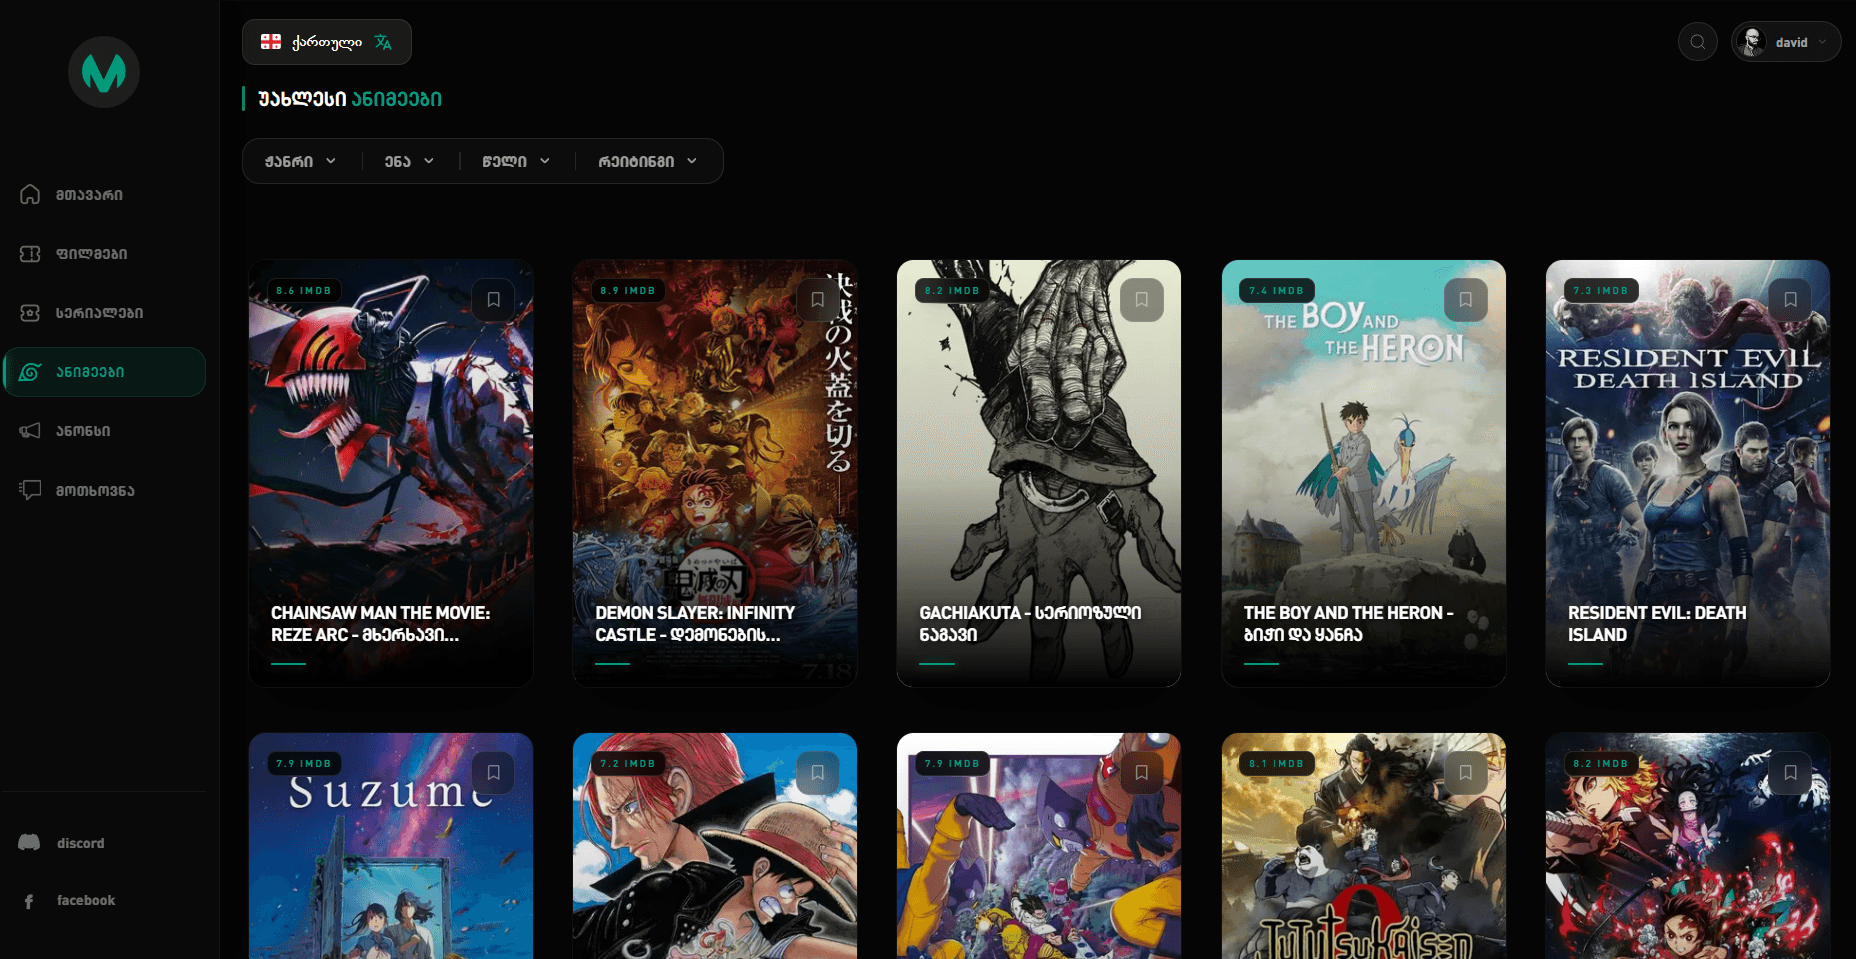Go to მთავარი home page
The image size is (1856, 959).
pyautogui.click(x=104, y=194)
